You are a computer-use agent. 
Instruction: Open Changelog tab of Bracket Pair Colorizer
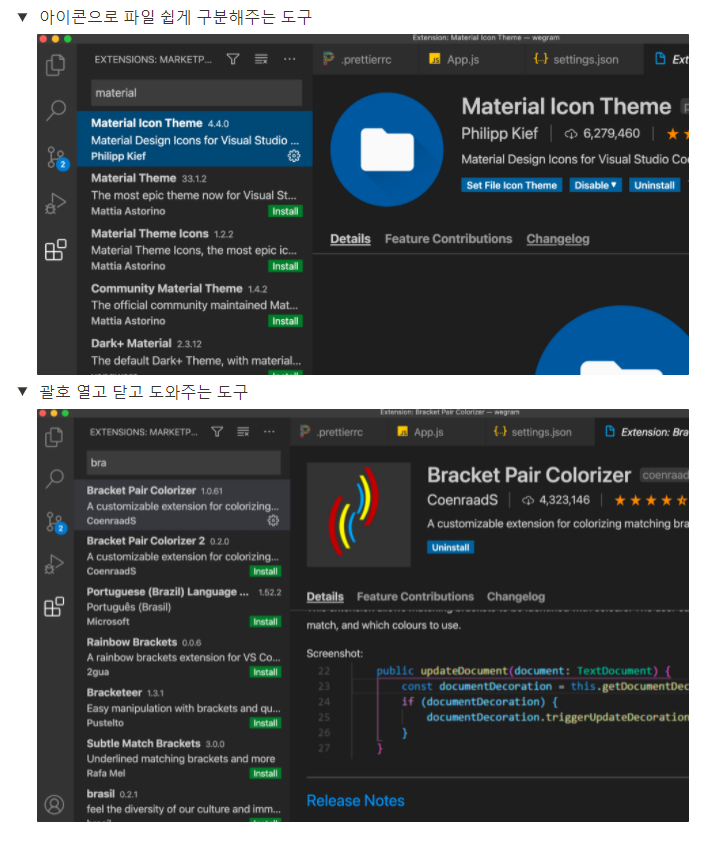516,596
